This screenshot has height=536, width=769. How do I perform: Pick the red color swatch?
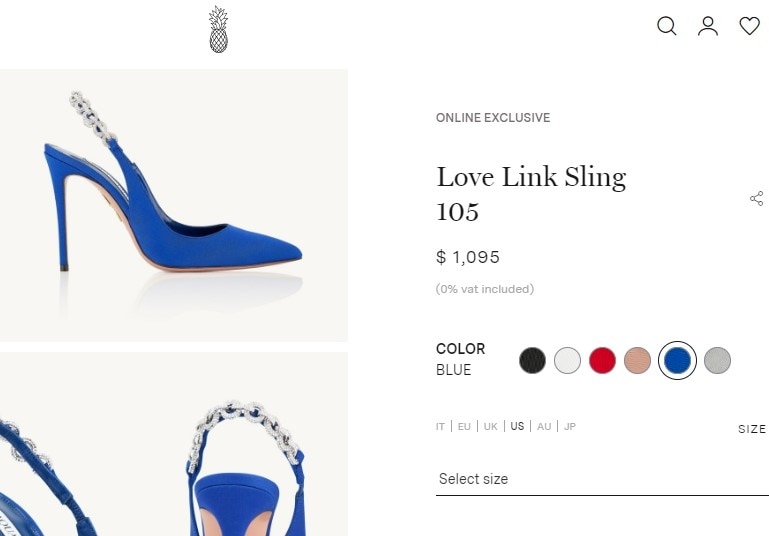[602, 360]
